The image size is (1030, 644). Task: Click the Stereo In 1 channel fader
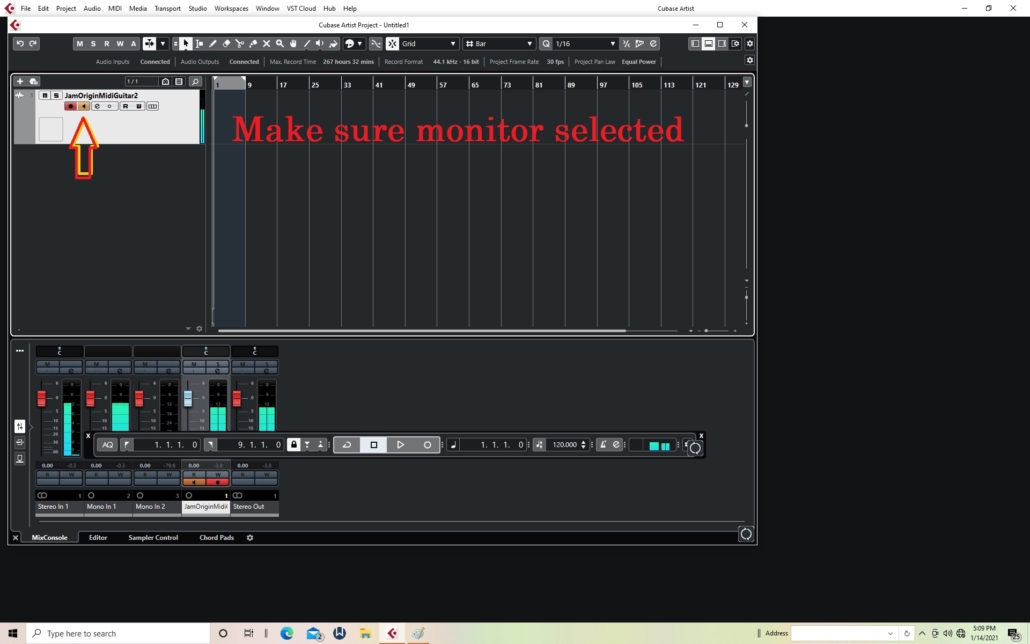tap(41, 398)
